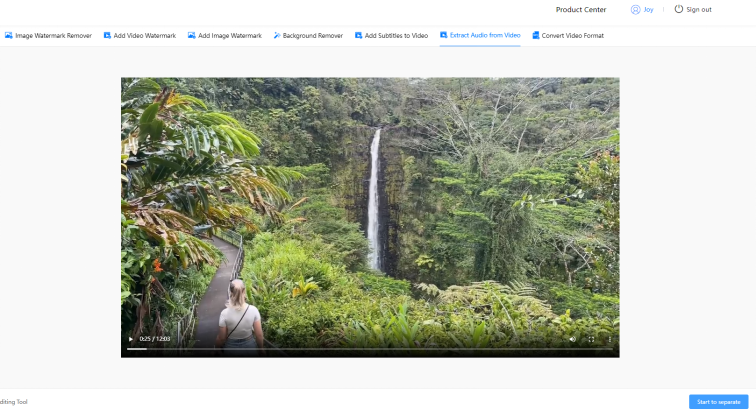This screenshot has width=756, height=410.
Task: Switch to Add Video Watermark tab
Action: pos(140,36)
